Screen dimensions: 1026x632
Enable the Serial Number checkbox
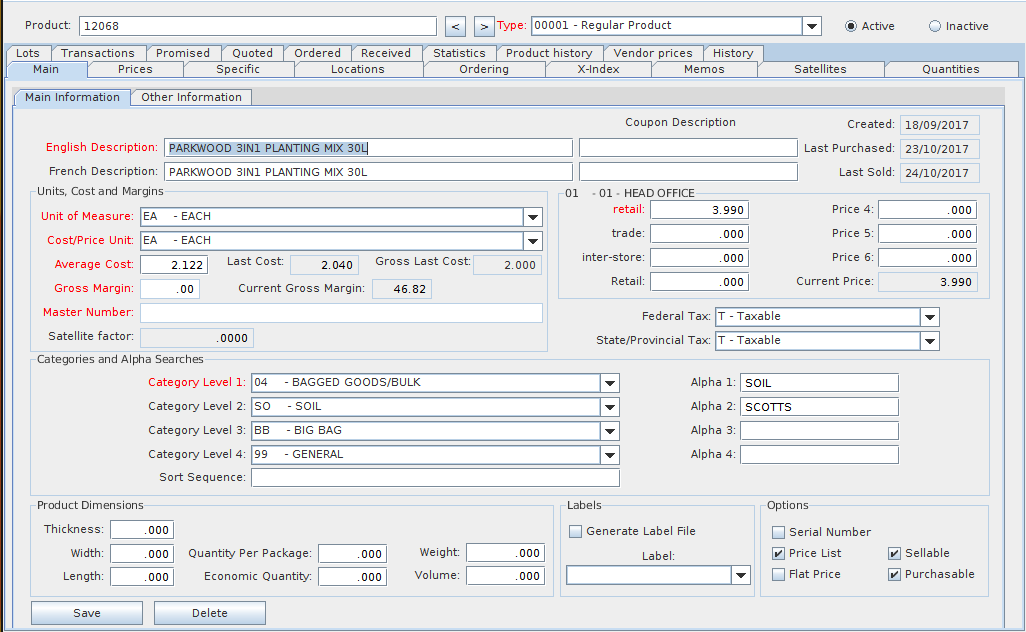click(x=779, y=532)
